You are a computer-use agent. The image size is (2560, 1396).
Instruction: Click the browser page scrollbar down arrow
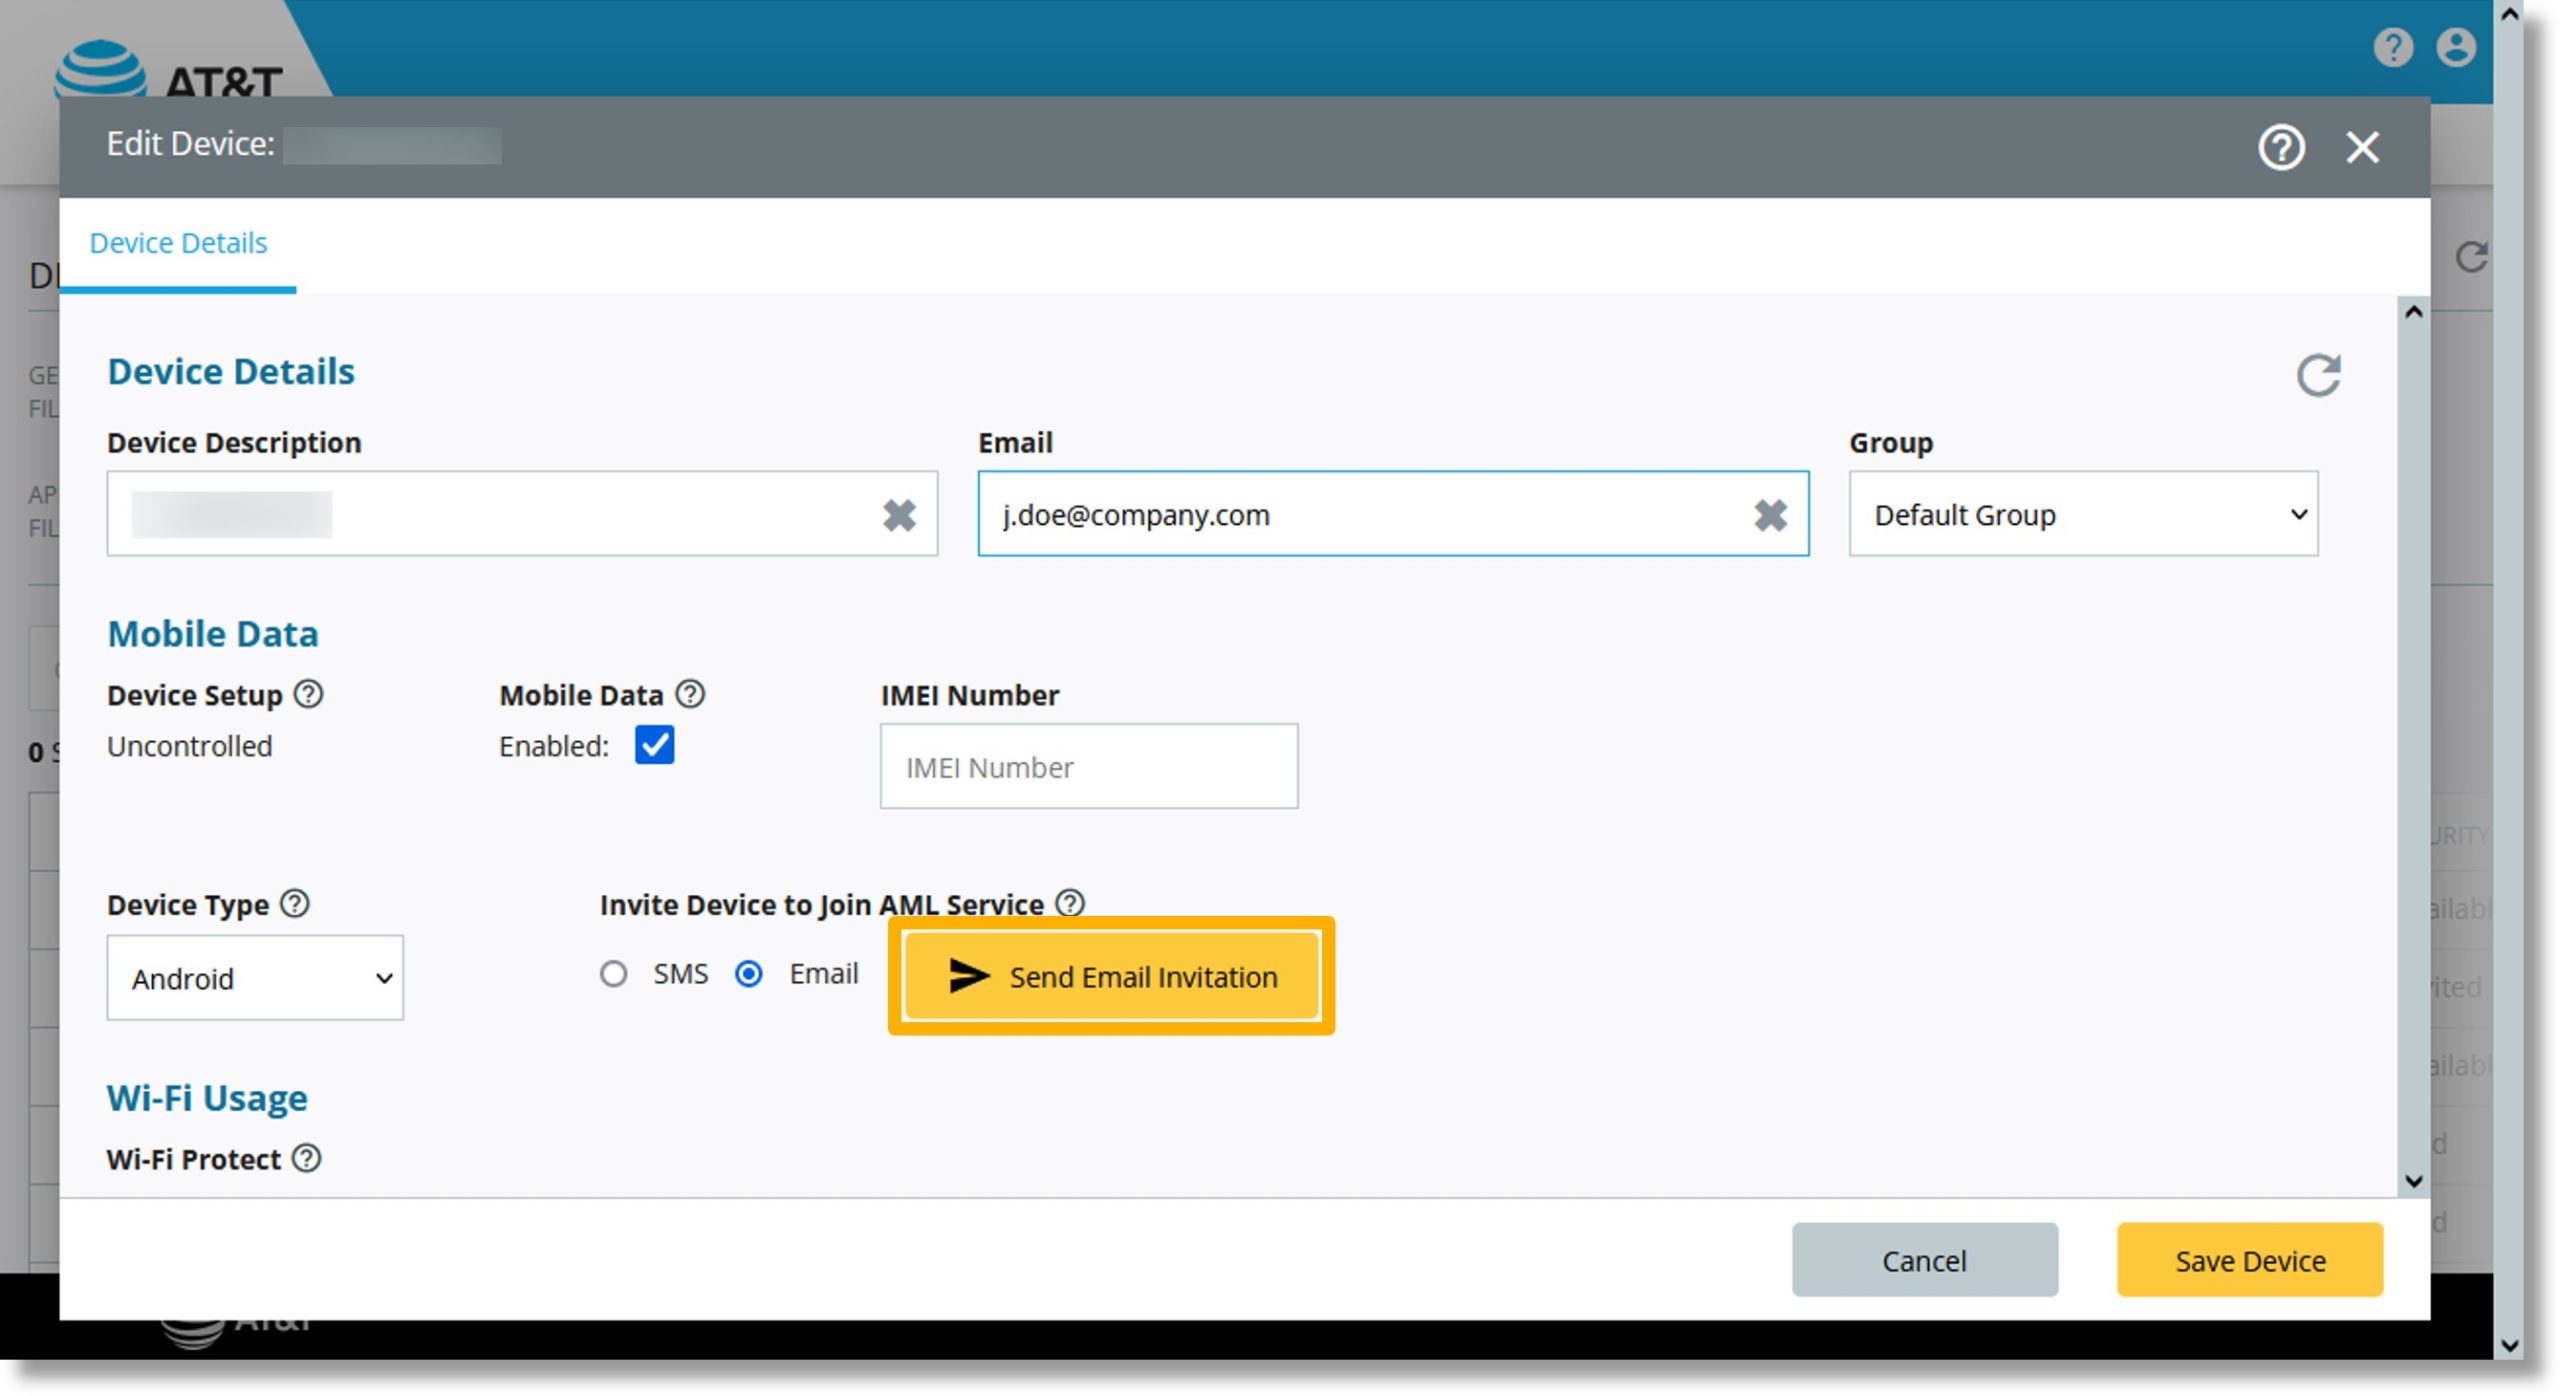[x=2509, y=1345]
